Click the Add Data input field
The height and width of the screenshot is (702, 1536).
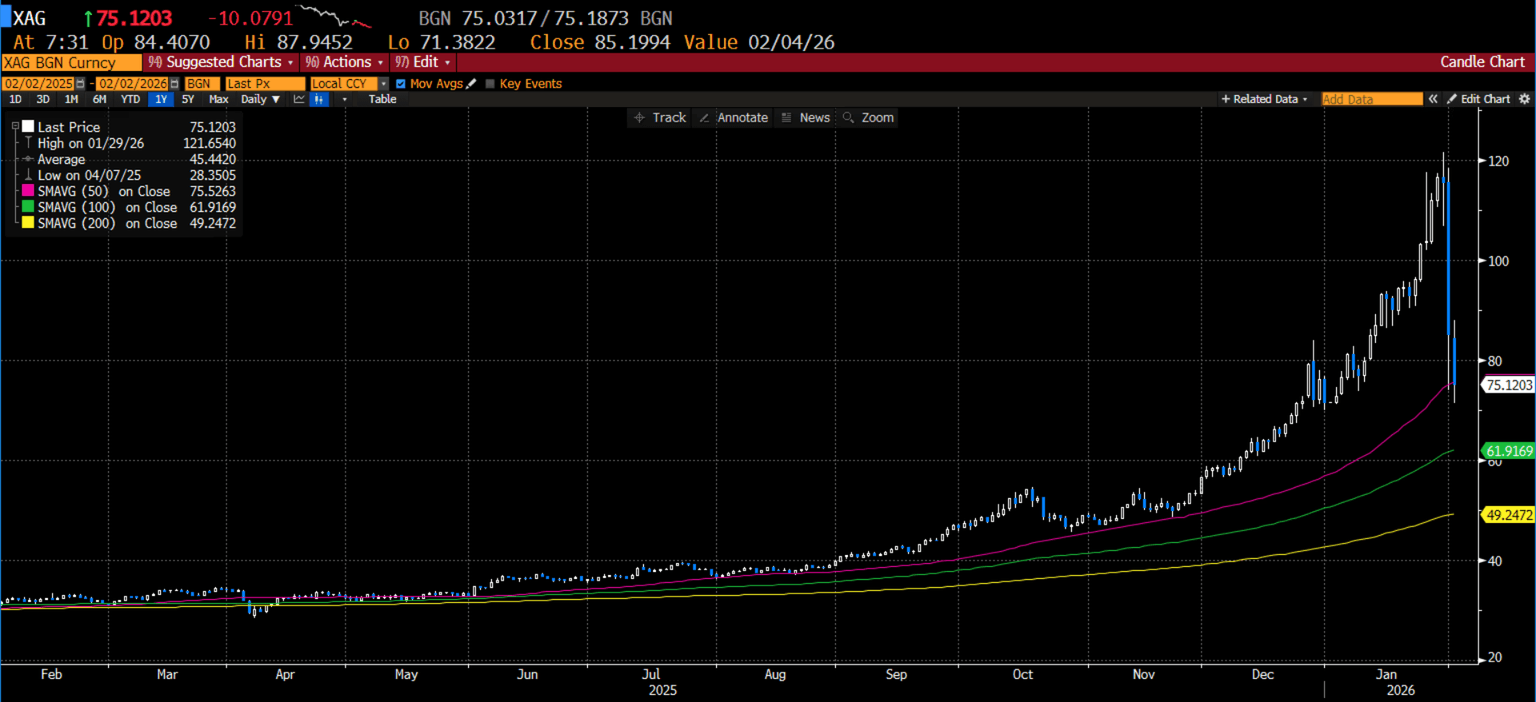1371,99
